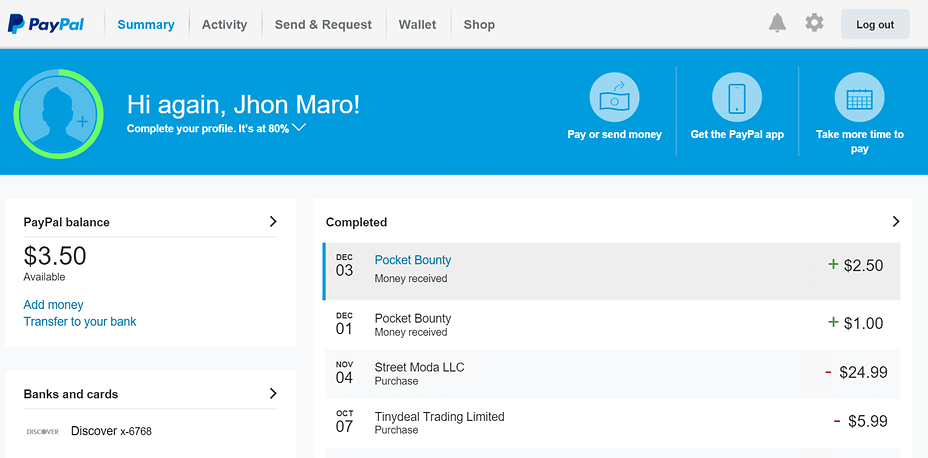928x458 pixels.
Task: Click the PayPal balance heading
Action: (x=66, y=222)
